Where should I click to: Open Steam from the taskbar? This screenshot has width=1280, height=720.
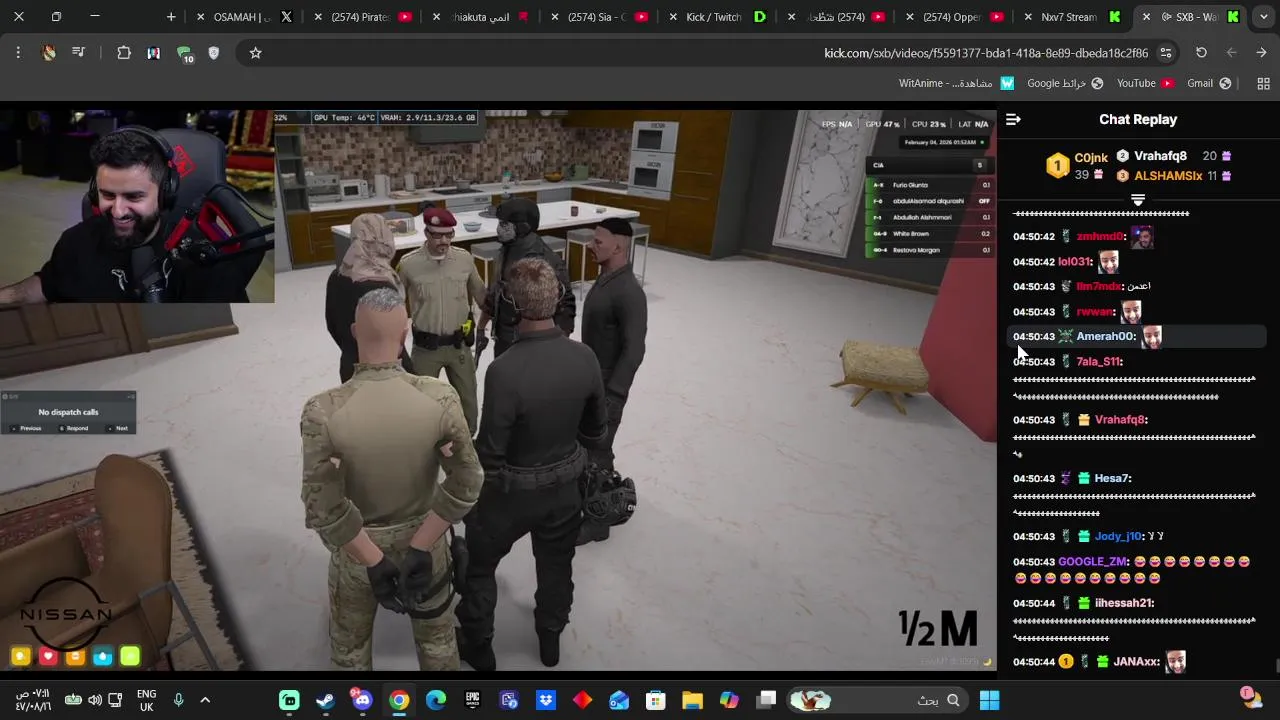pos(325,700)
